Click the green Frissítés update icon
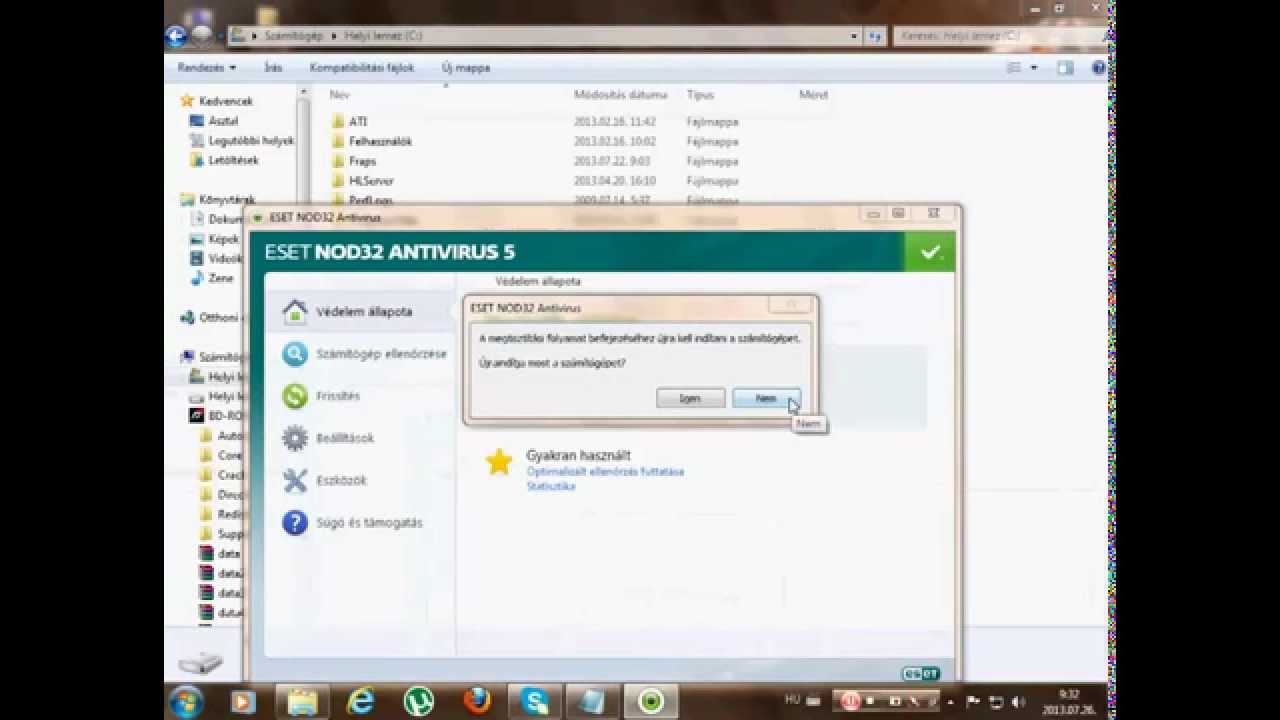This screenshot has height=720, width=1280. click(x=294, y=396)
